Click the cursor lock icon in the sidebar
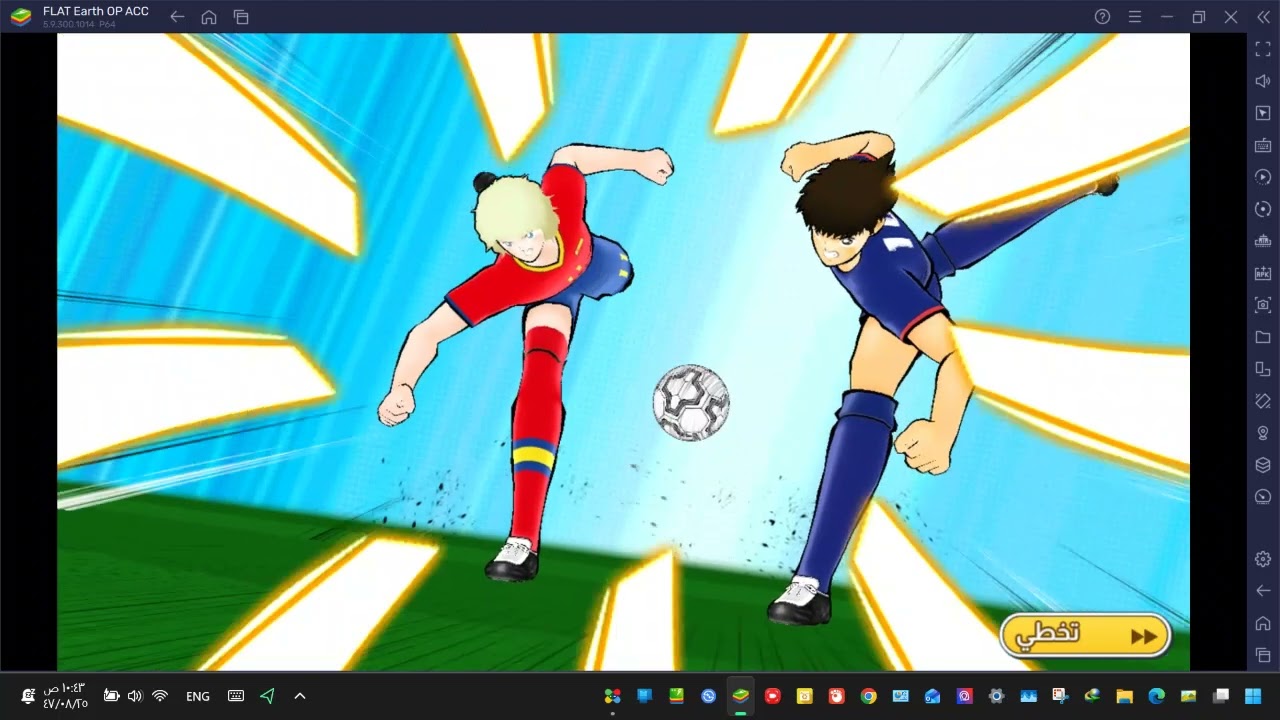Viewport: 1280px width, 720px height. [1263, 112]
